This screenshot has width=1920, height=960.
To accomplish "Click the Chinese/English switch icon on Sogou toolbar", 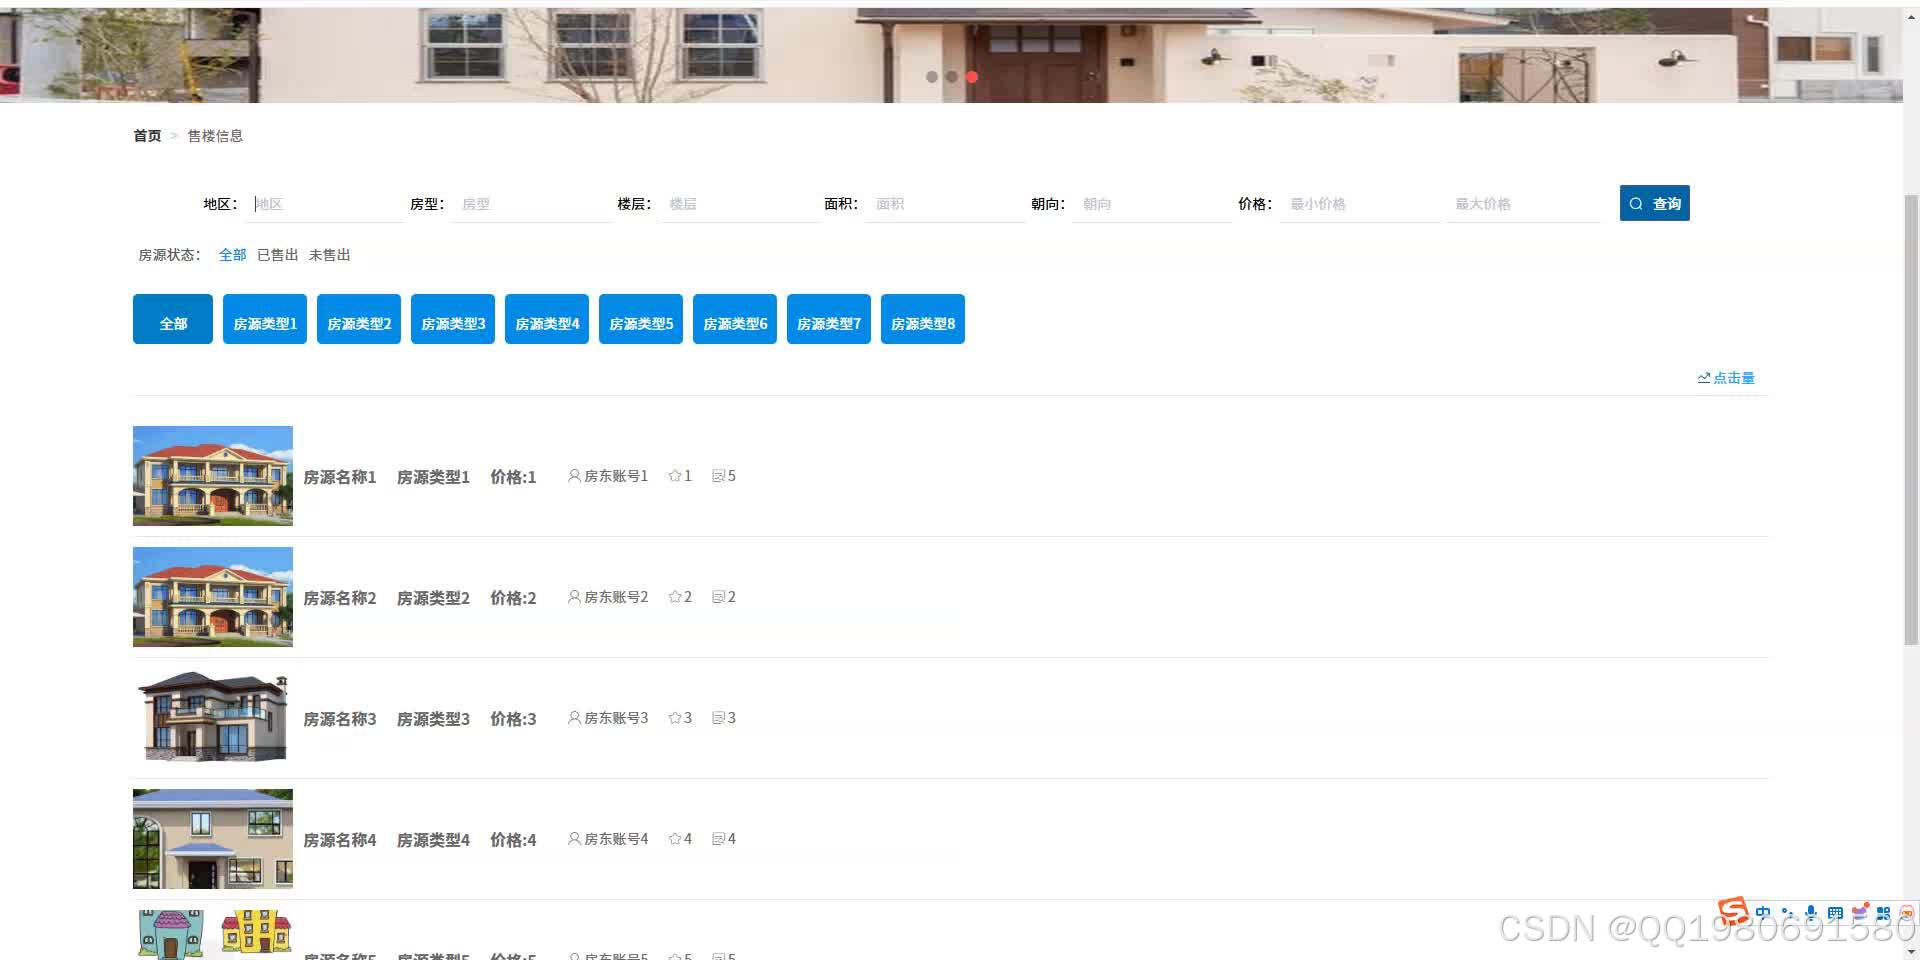I will point(1763,913).
